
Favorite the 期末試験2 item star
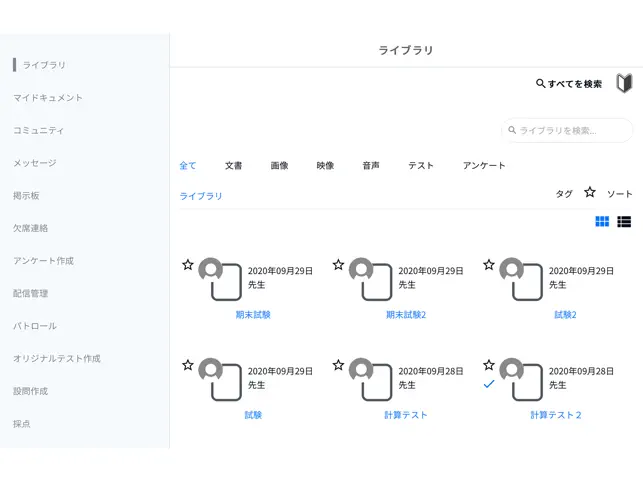[x=338, y=265]
